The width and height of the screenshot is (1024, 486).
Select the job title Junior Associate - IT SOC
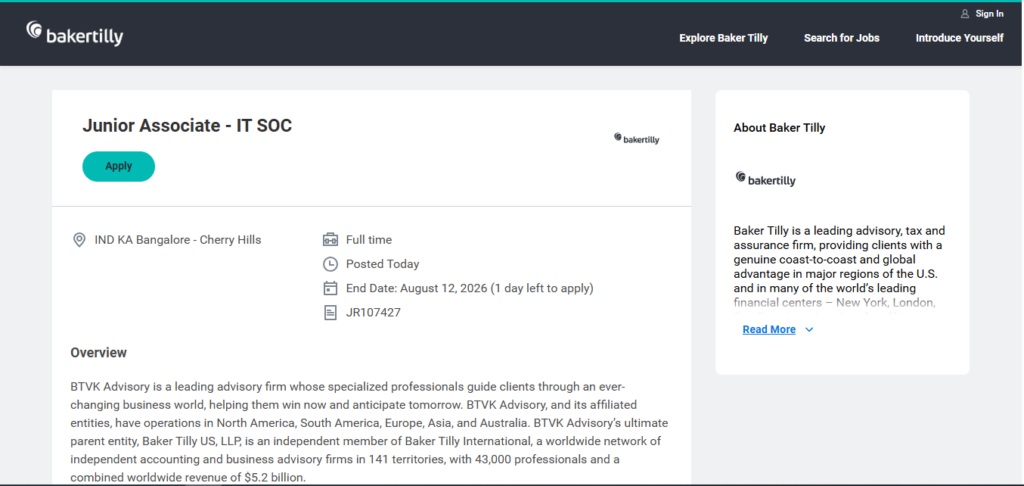(x=187, y=125)
